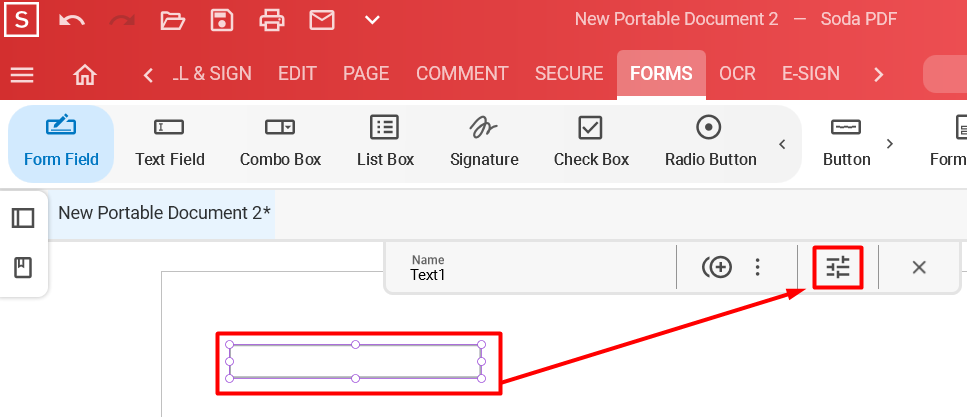
Task: Undo the last action
Action: point(72,20)
